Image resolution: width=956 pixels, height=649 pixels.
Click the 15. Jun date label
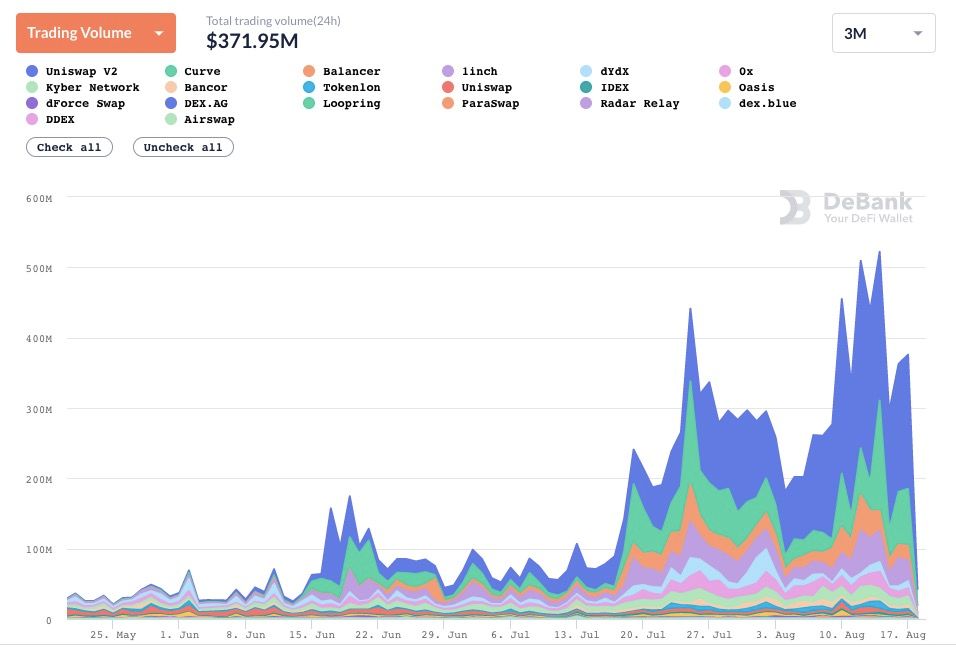point(312,634)
